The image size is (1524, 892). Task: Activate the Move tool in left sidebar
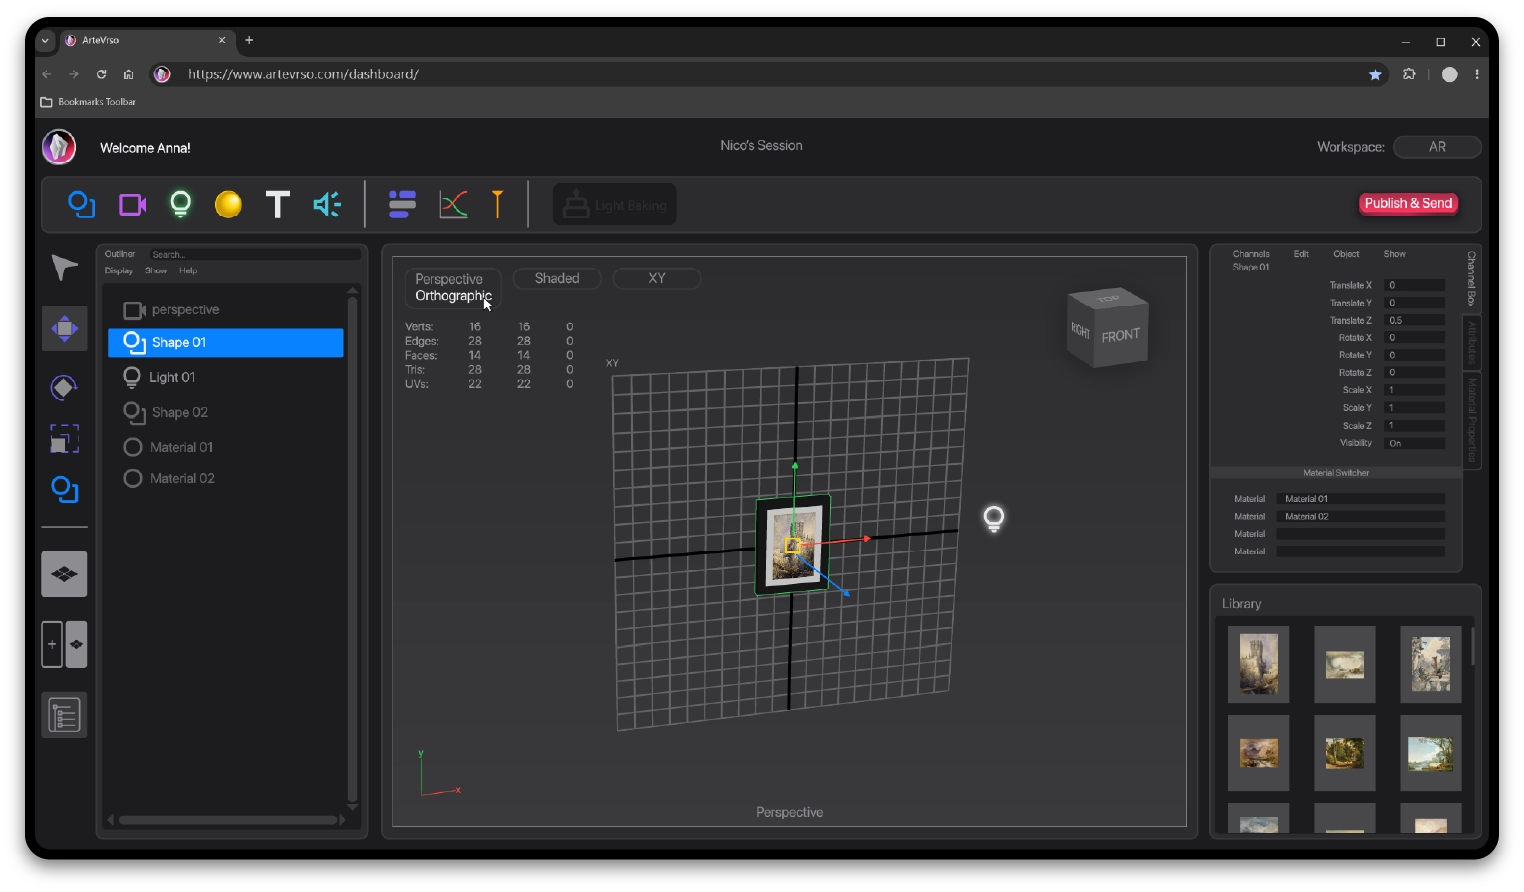coord(64,329)
